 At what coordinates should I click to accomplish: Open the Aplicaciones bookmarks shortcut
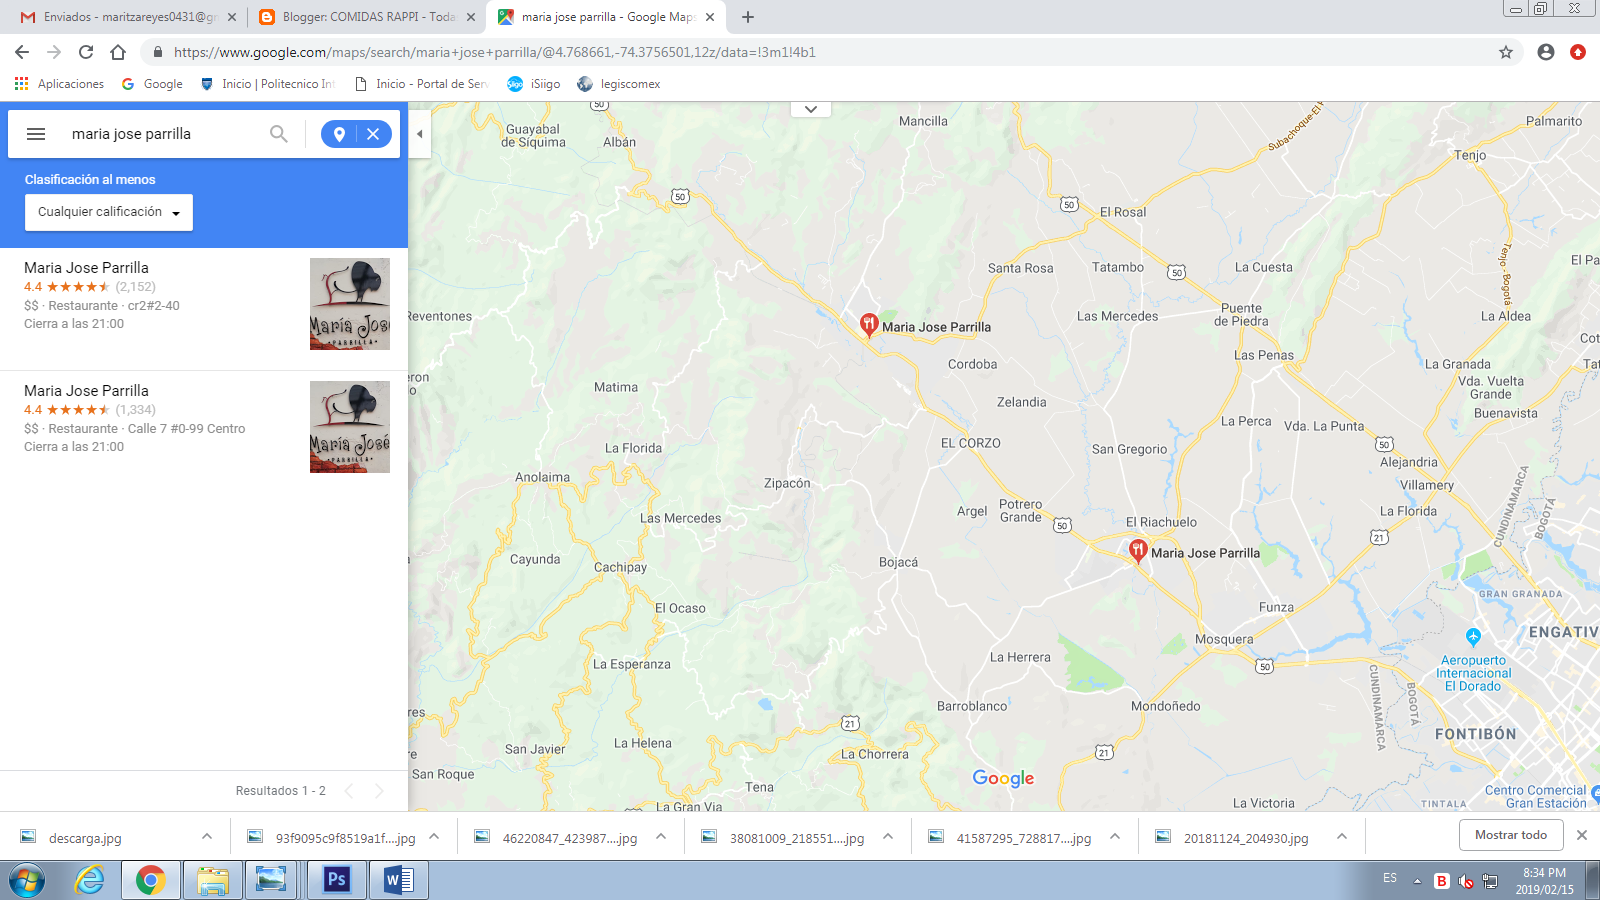[x=59, y=84]
